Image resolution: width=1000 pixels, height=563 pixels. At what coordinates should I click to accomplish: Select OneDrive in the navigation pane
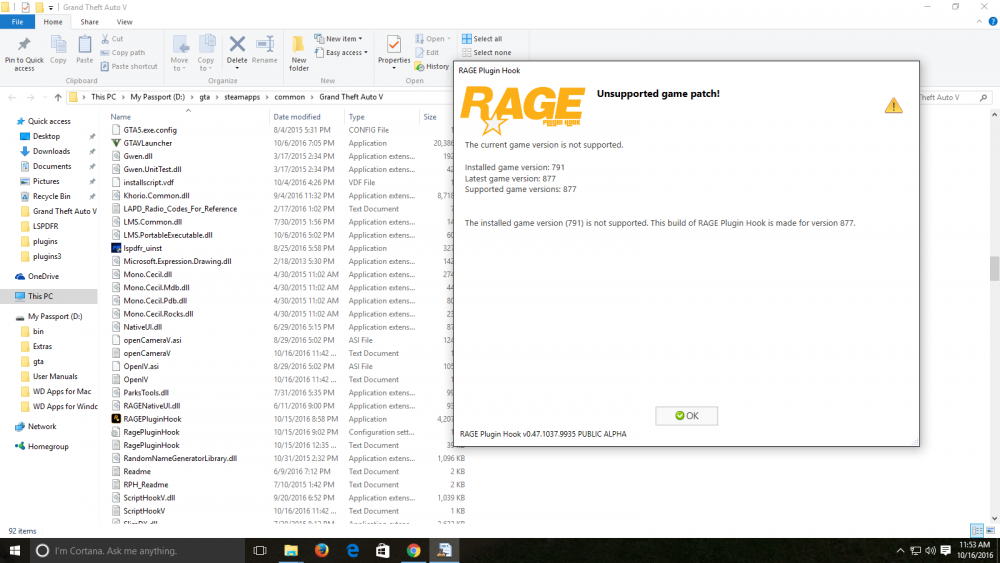[x=43, y=276]
